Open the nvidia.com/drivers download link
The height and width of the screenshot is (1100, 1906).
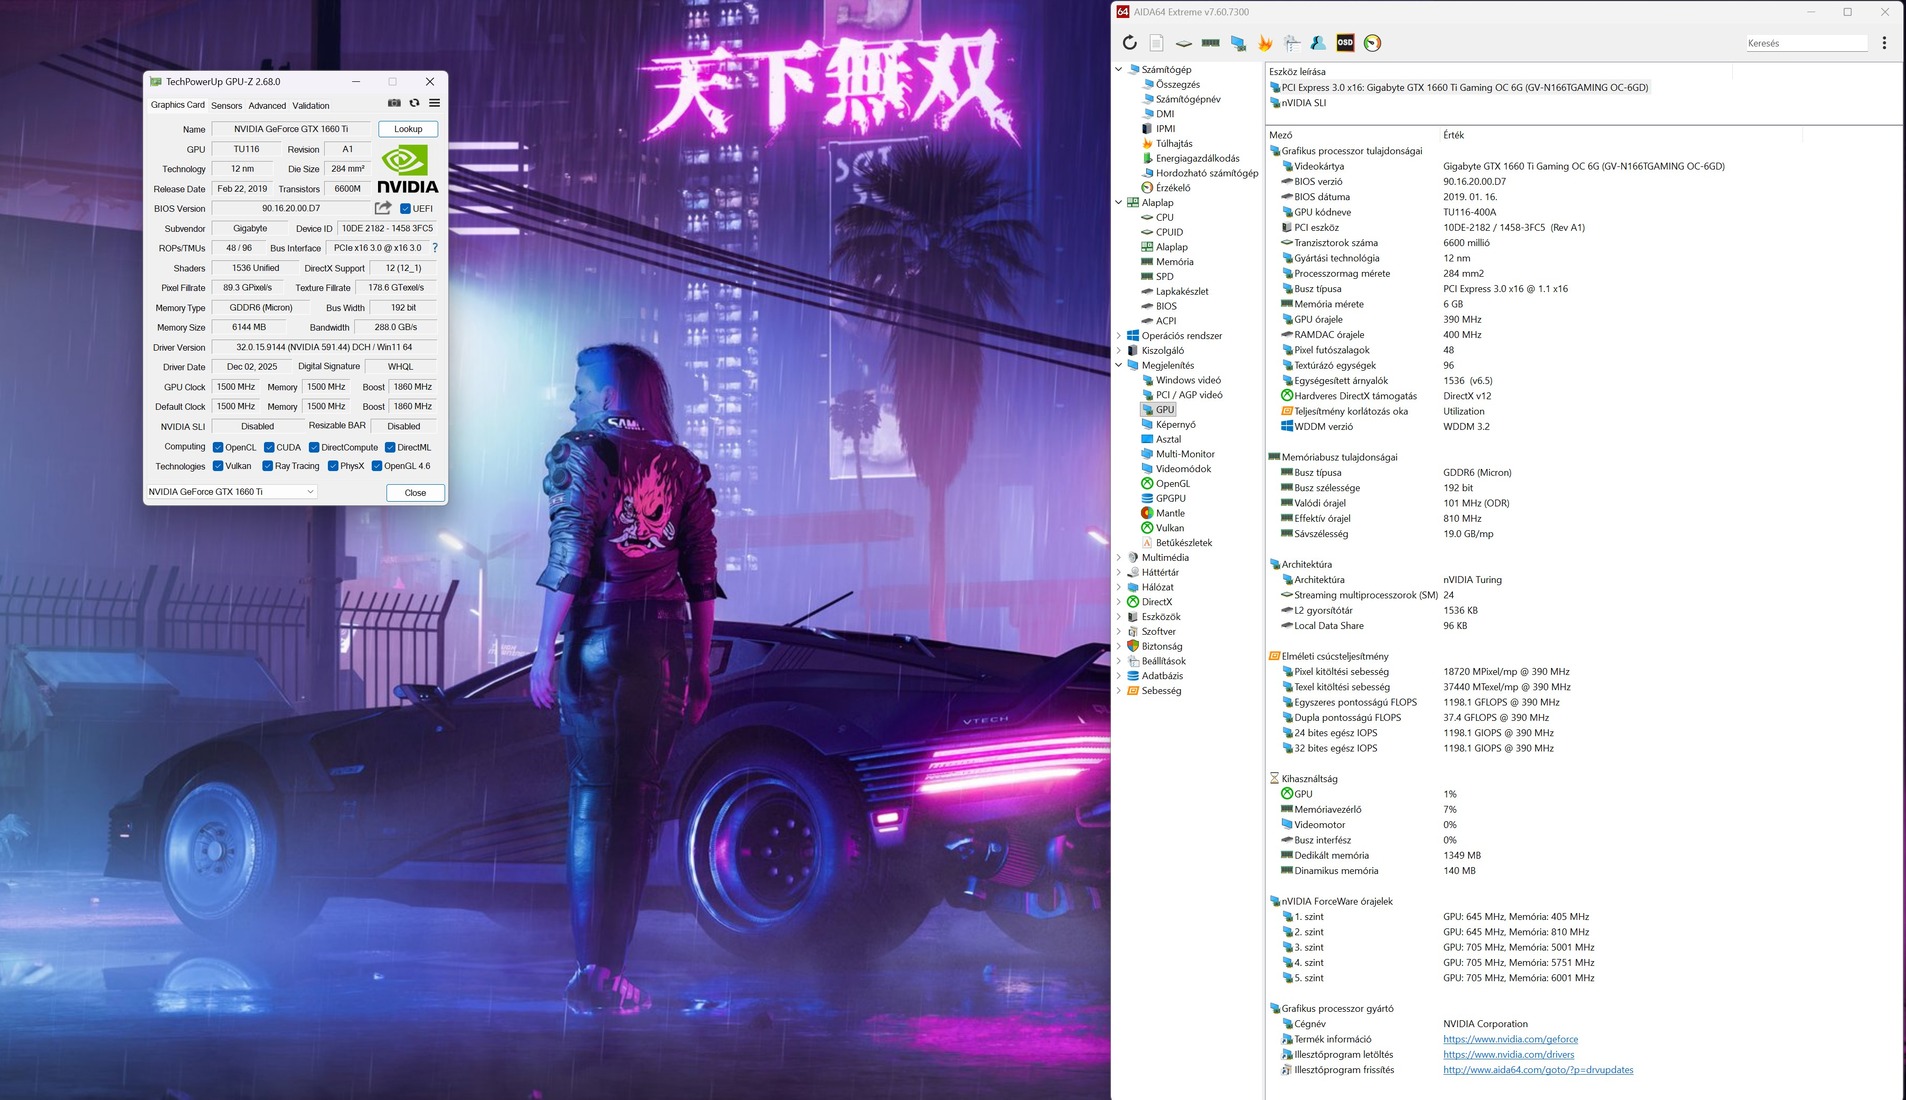click(x=1508, y=1055)
